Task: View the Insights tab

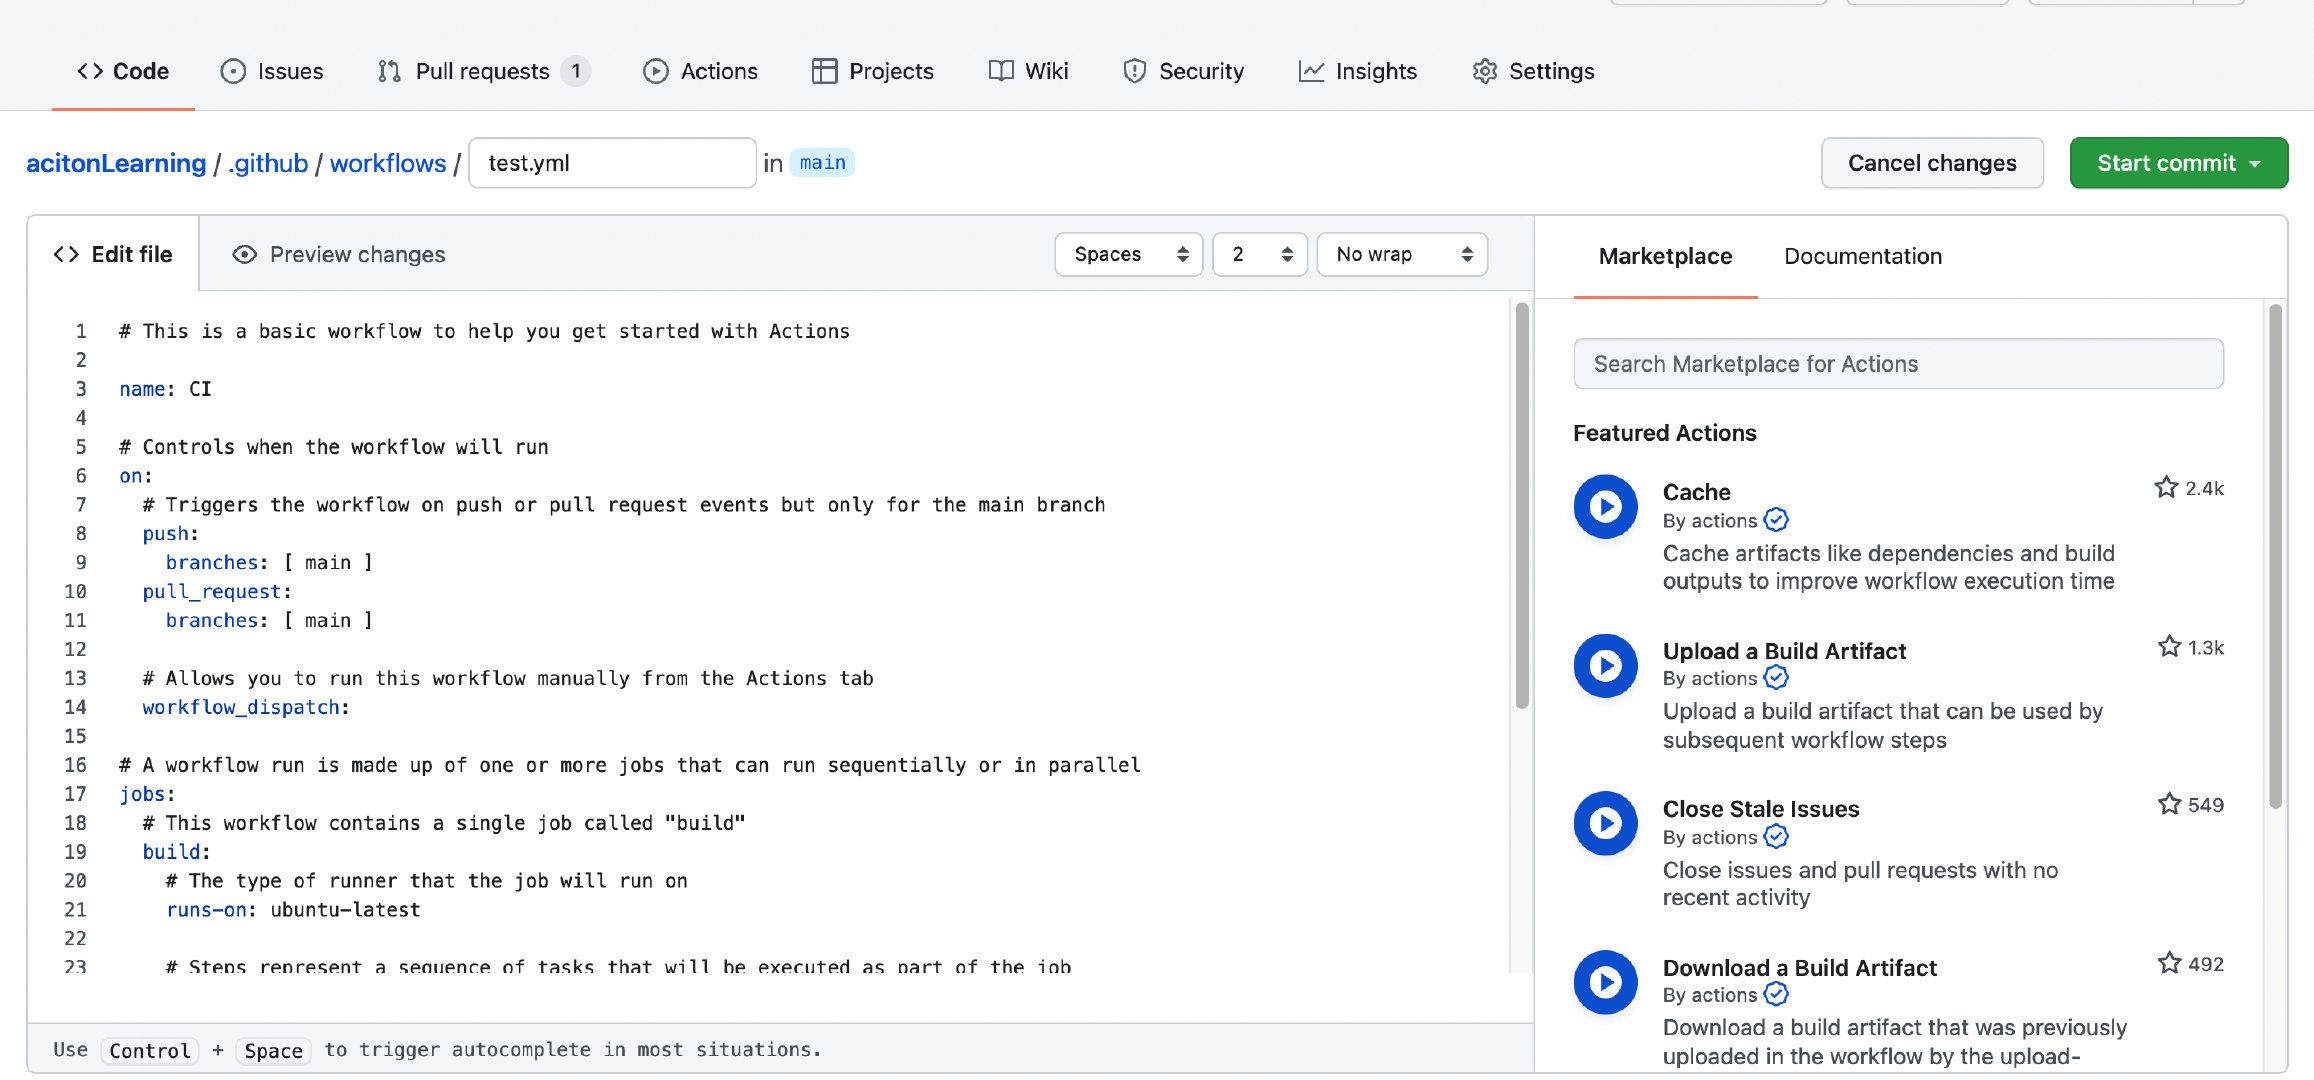Action: point(1357,71)
